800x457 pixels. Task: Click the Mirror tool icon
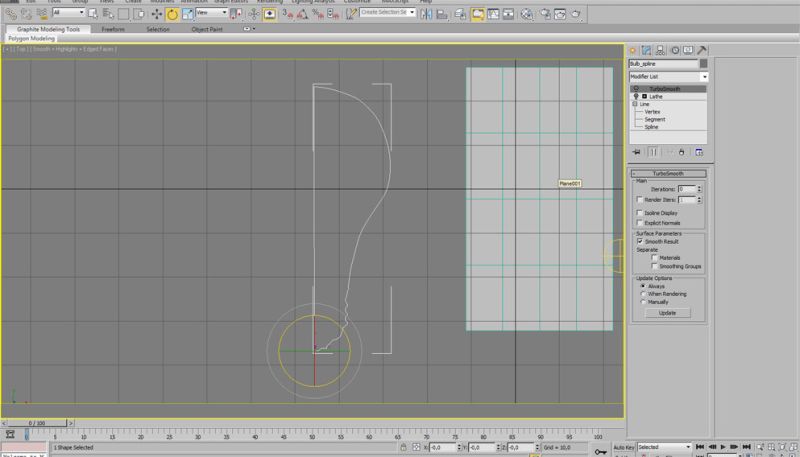(427, 14)
